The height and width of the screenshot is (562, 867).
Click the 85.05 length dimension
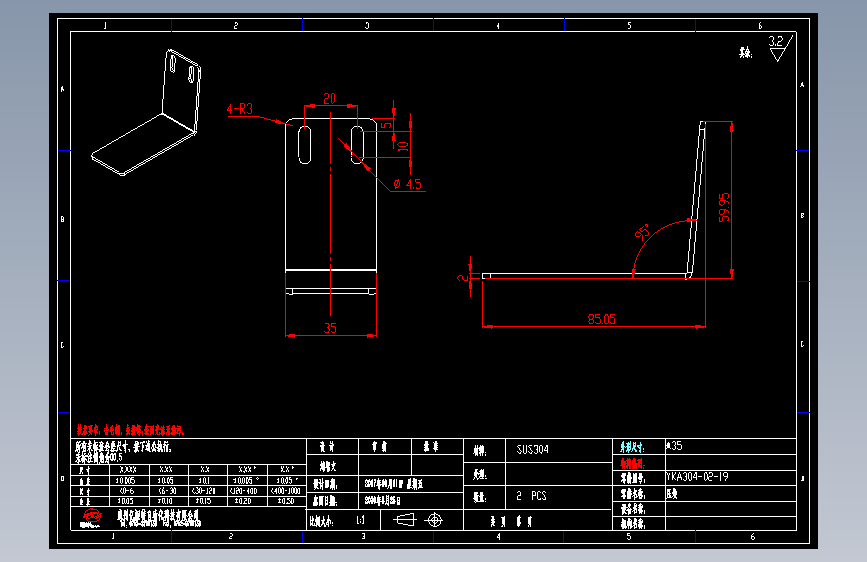coord(602,319)
